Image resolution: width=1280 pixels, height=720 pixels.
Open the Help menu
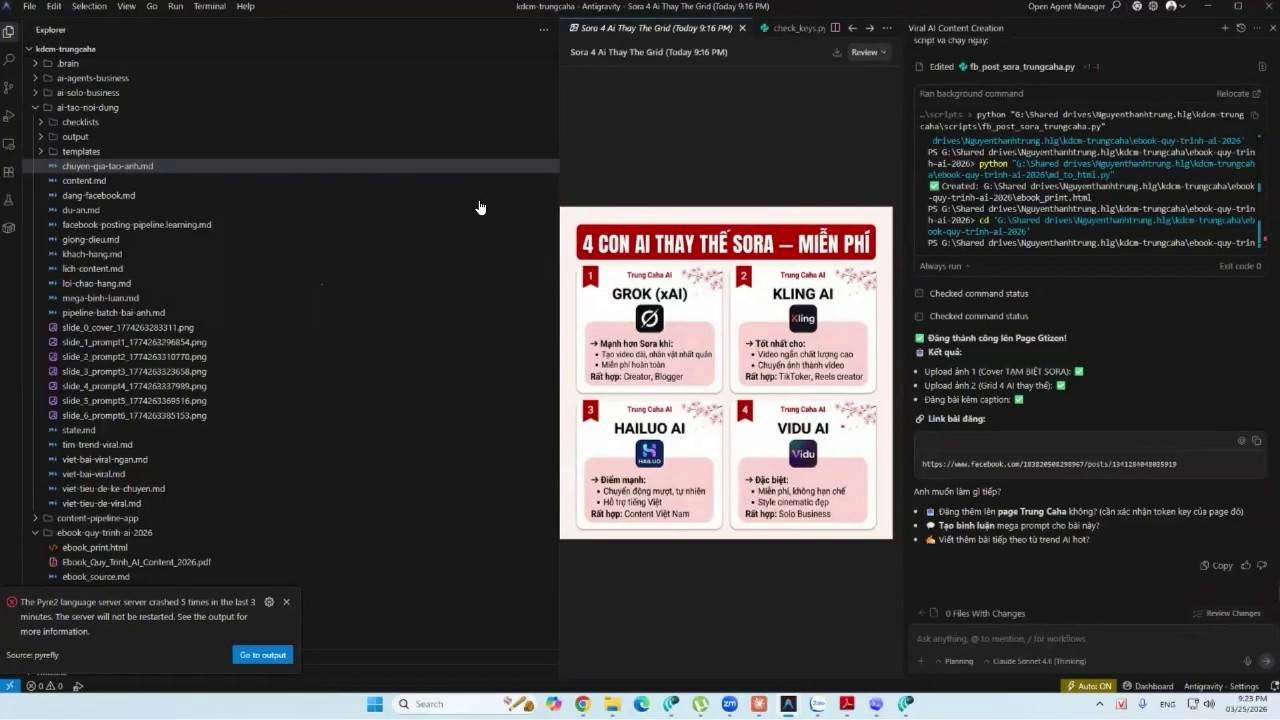pyautogui.click(x=245, y=6)
